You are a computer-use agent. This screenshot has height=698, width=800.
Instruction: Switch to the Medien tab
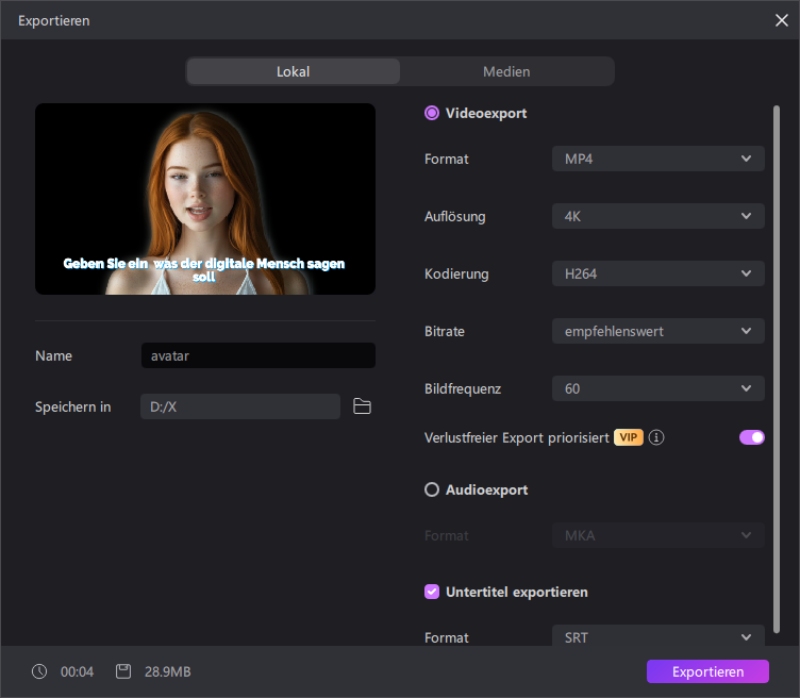[x=506, y=71]
